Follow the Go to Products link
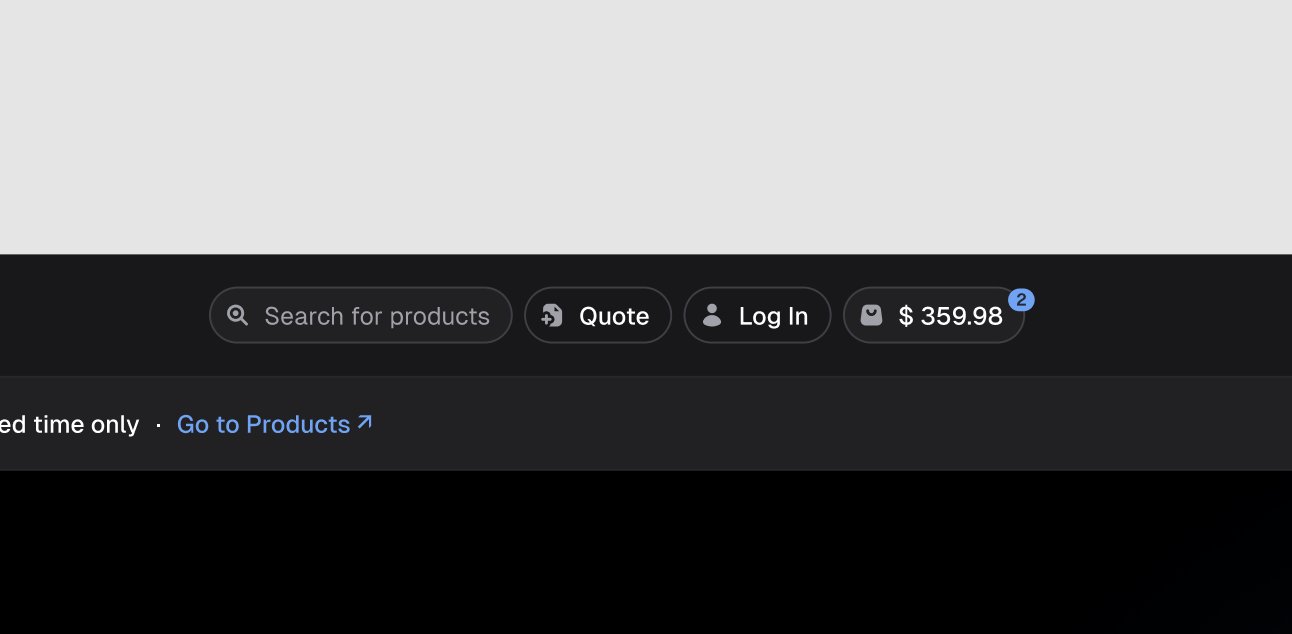Image resolution: width=1292 pixels, height=634 pixels. [x=275, y=424]
